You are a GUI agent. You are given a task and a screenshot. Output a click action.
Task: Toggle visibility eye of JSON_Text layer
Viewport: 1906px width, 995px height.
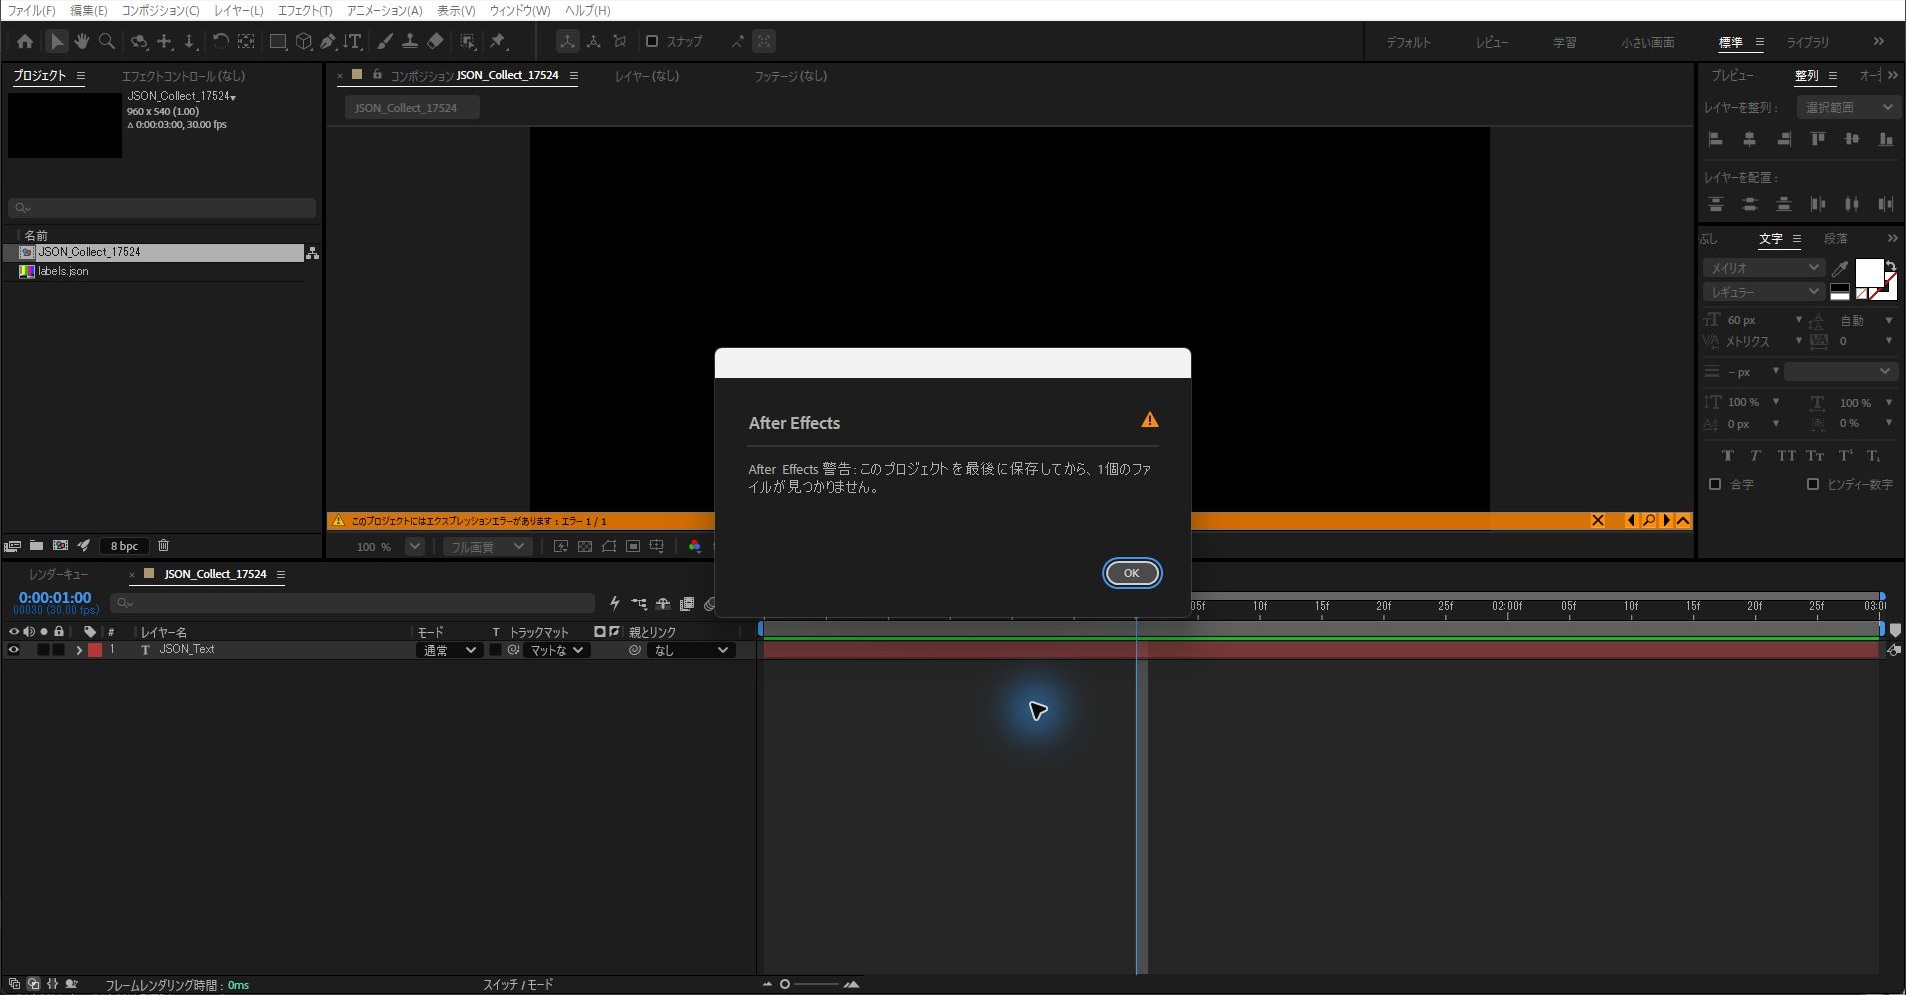(13, 650)
